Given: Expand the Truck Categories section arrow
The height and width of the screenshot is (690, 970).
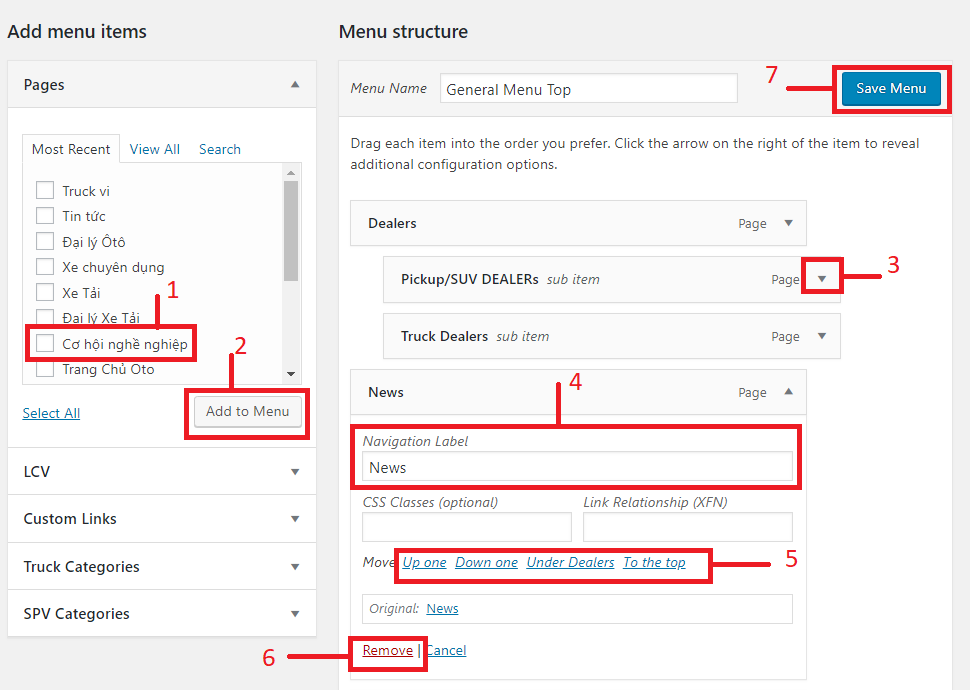Looking at the screenshot, I should click(295, 566).
